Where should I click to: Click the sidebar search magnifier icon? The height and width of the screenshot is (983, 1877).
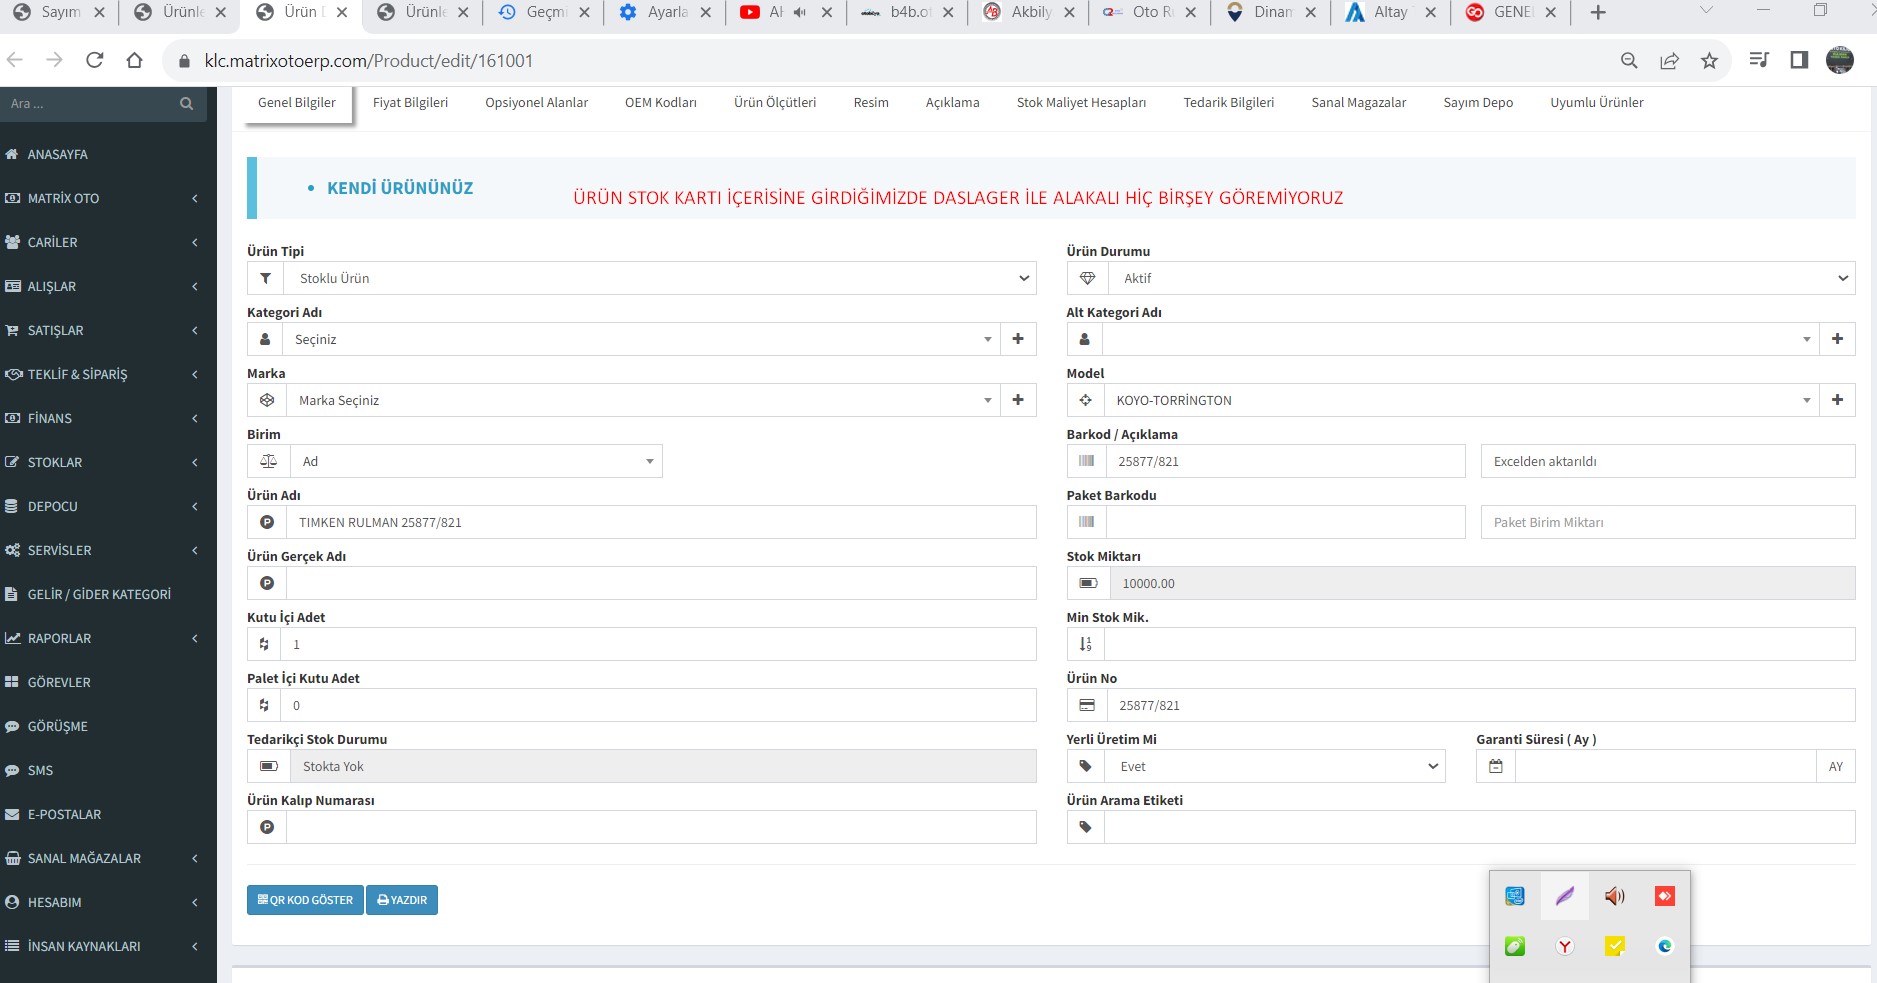tap(186, 104)
